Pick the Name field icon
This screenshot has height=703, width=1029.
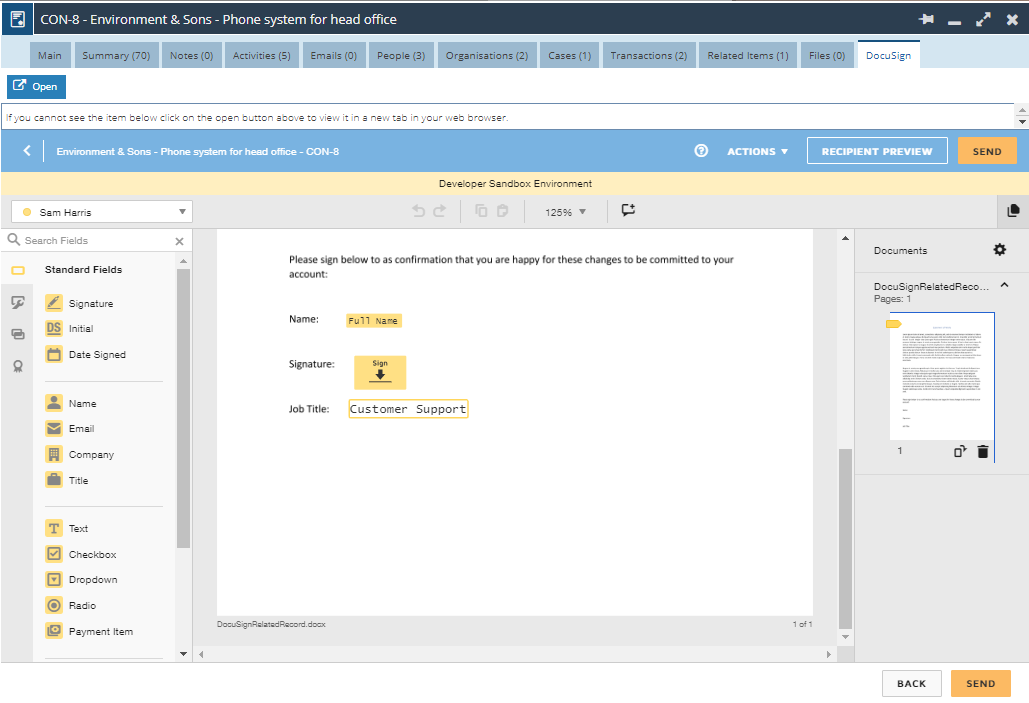[x=54, y=403]
